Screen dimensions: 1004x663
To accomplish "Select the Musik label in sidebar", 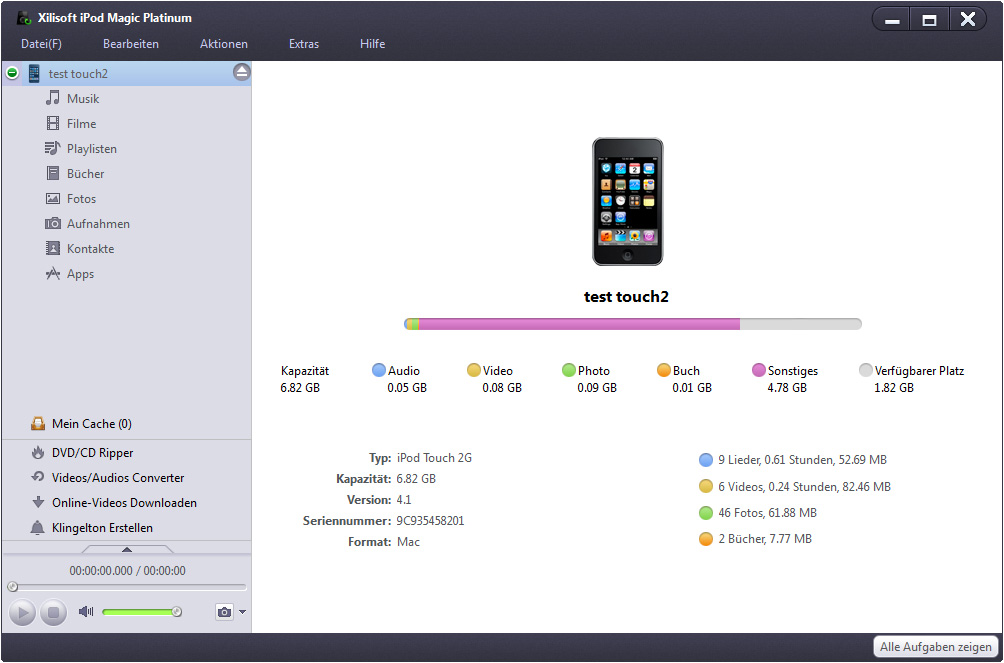I will pyautogui.click(x=83, y=99).
